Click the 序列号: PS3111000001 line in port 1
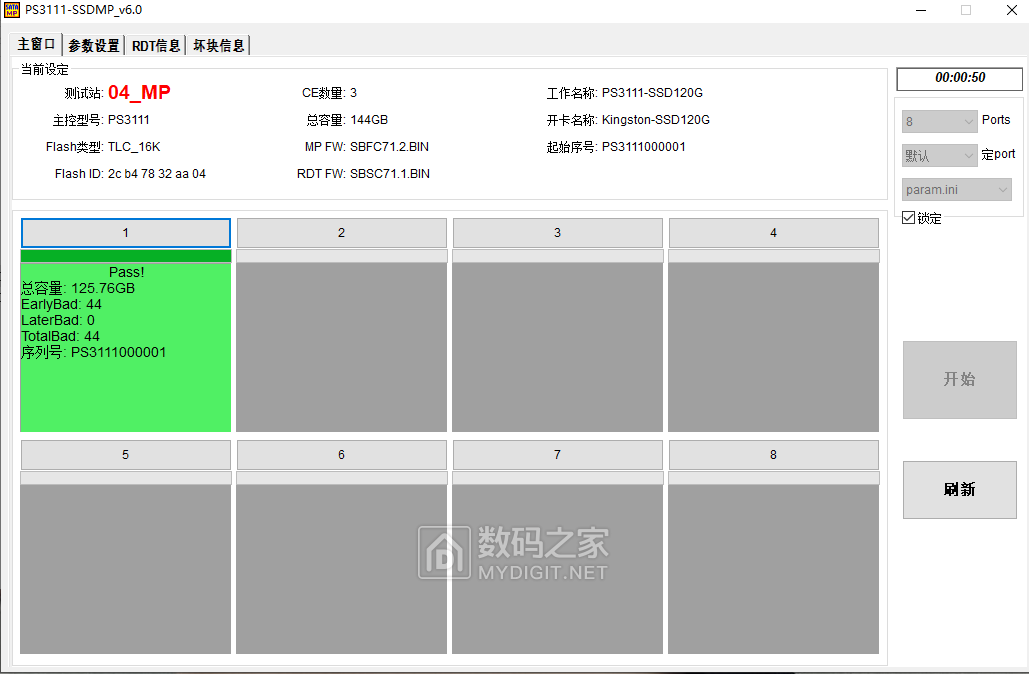1029x674 pixels. pos(93,352)
